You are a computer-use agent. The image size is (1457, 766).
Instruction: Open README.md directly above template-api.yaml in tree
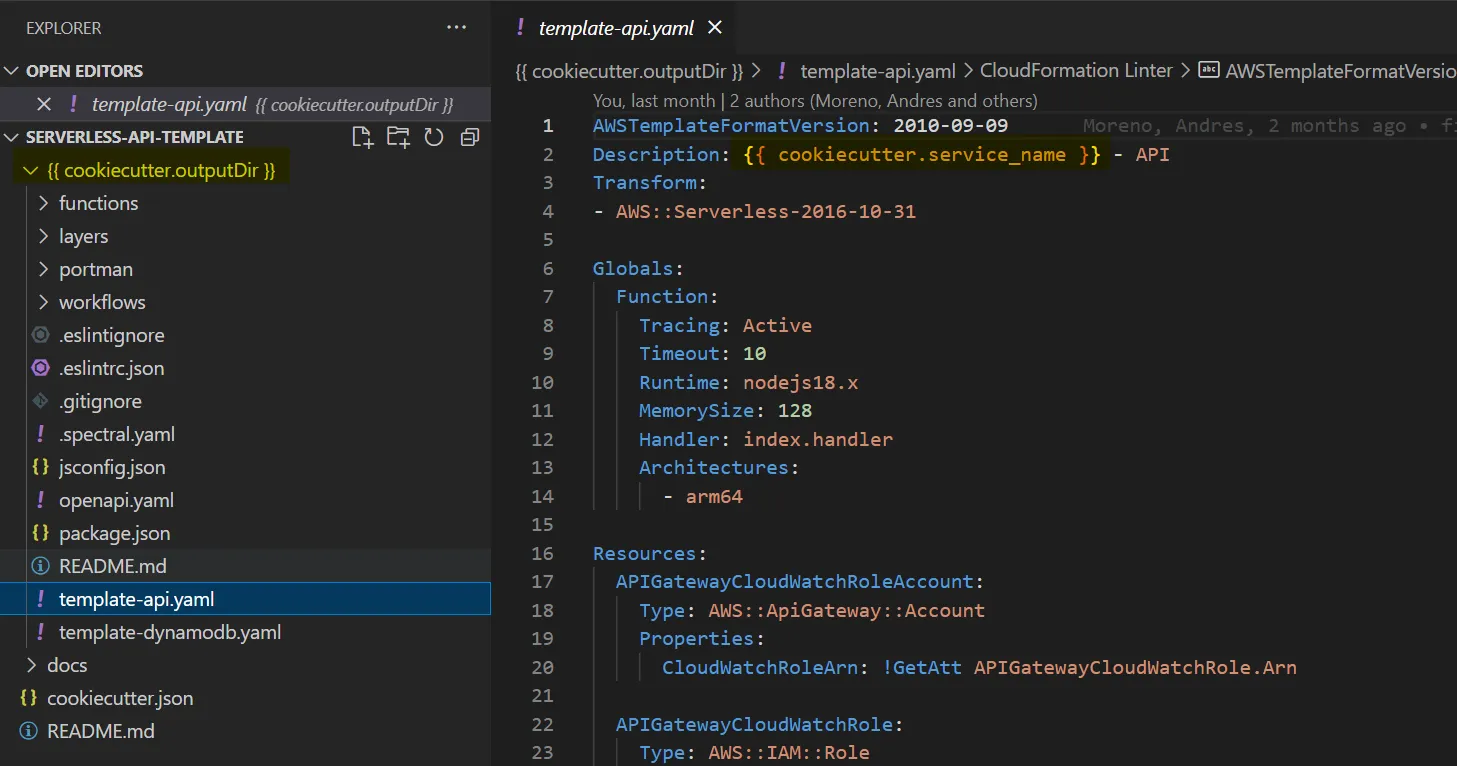click(x=245, y=566)
